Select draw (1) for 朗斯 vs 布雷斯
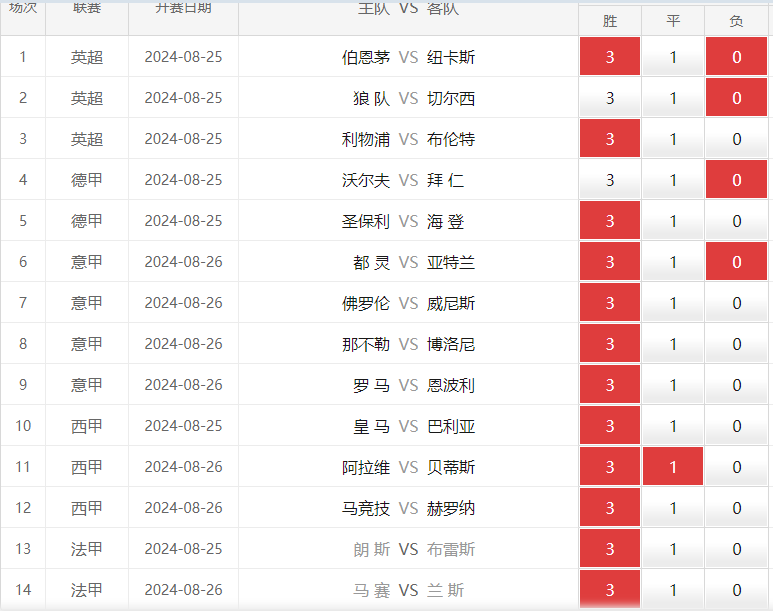773x611 pixels. point(673,548)
